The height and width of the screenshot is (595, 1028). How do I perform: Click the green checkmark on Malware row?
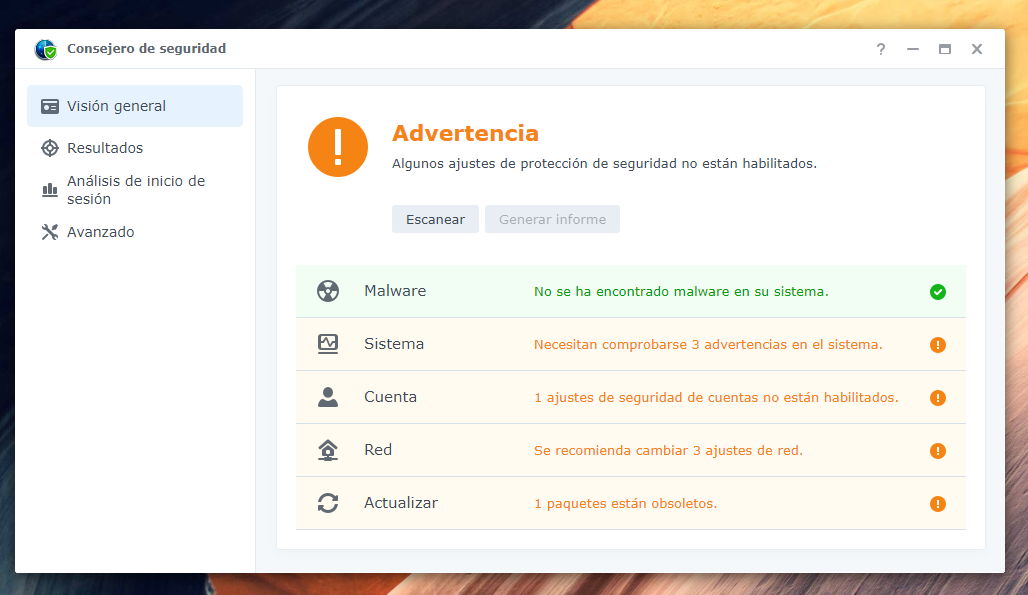(x=937, y=292)
